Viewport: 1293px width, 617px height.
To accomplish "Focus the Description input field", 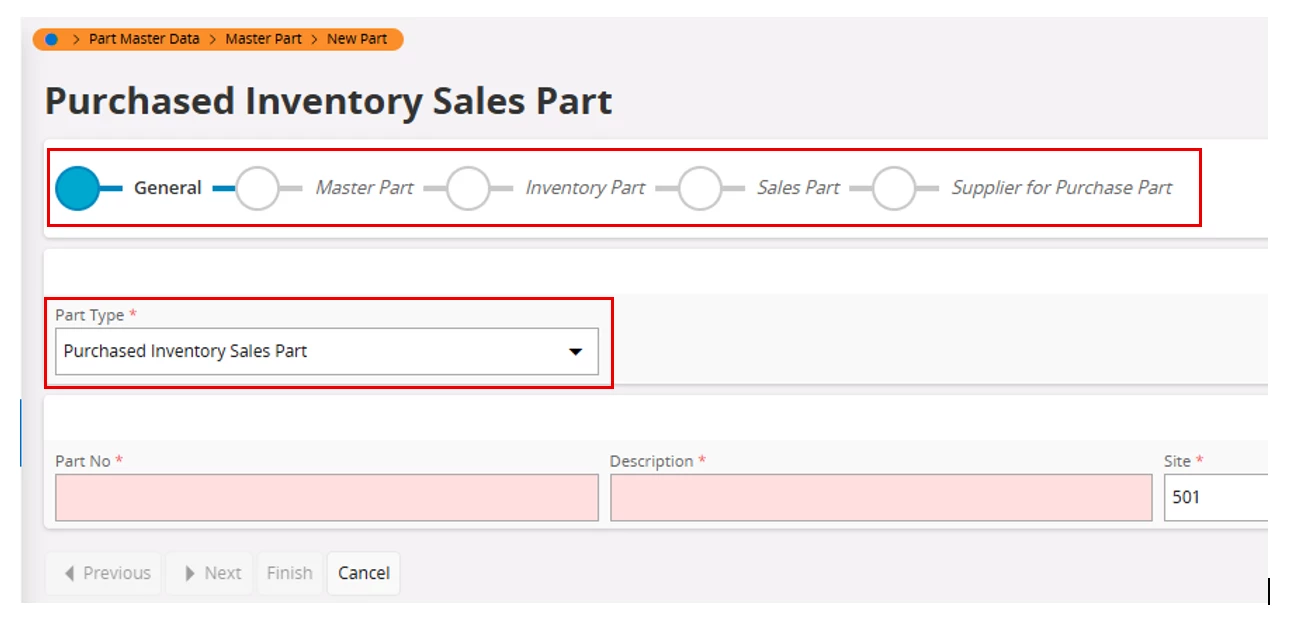I will (881, 497).
